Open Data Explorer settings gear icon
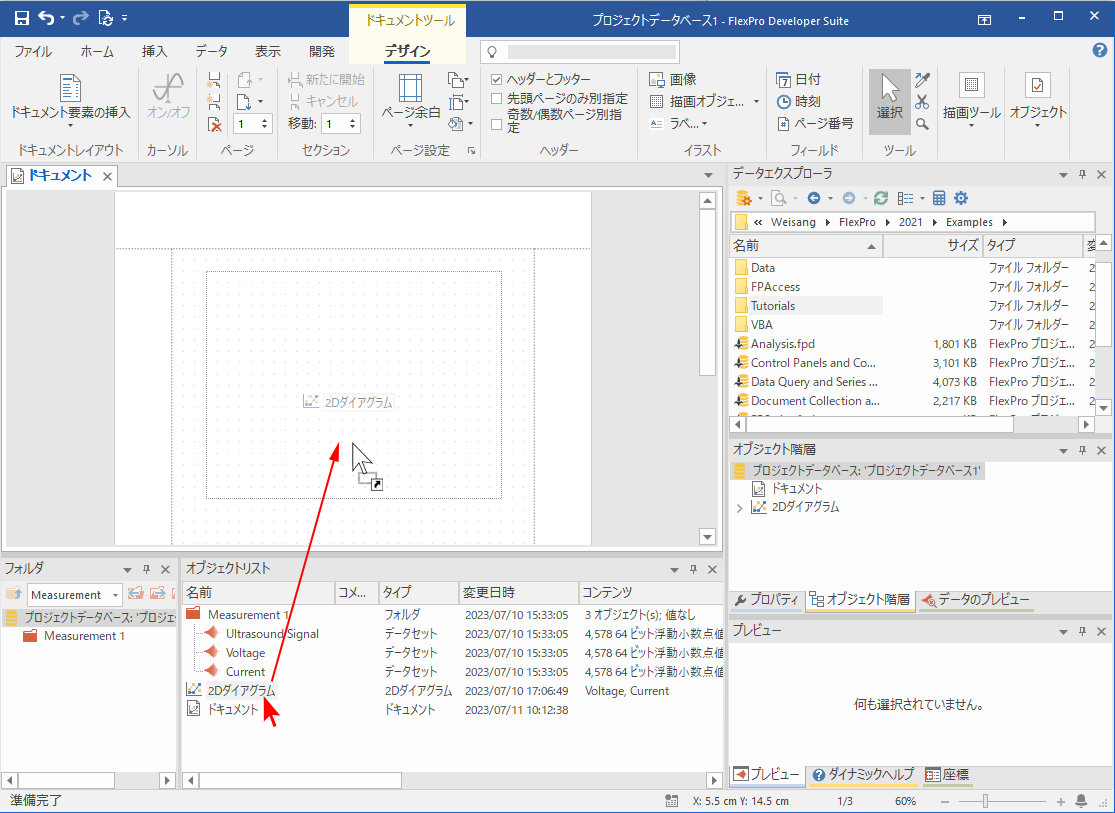This screenshot has height=813, width=1115. [x=961, y=198]
